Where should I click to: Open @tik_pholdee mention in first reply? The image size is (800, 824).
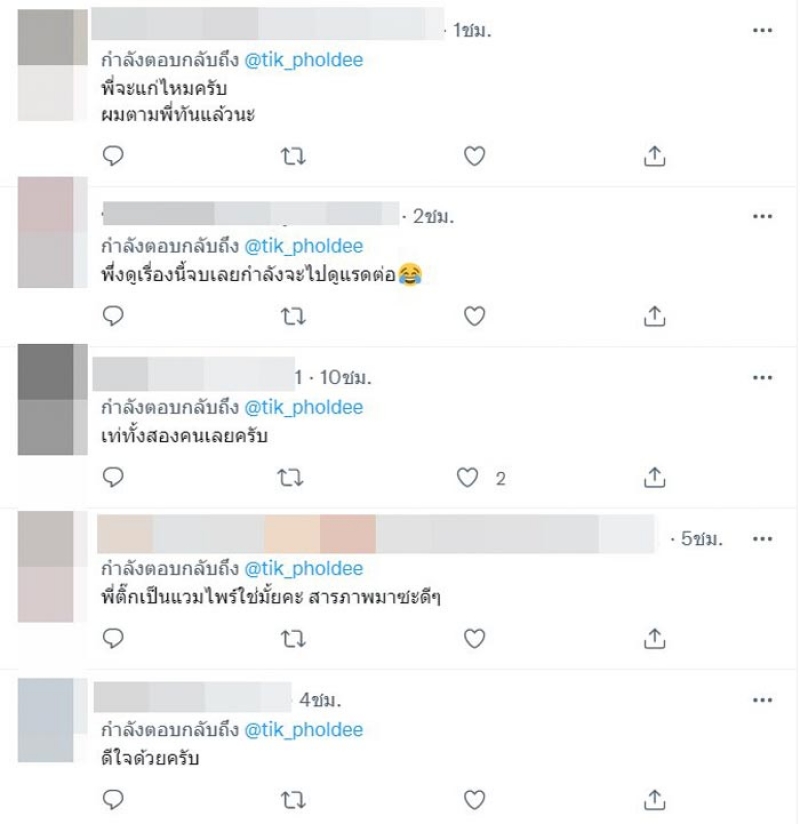tap(304, 60)
